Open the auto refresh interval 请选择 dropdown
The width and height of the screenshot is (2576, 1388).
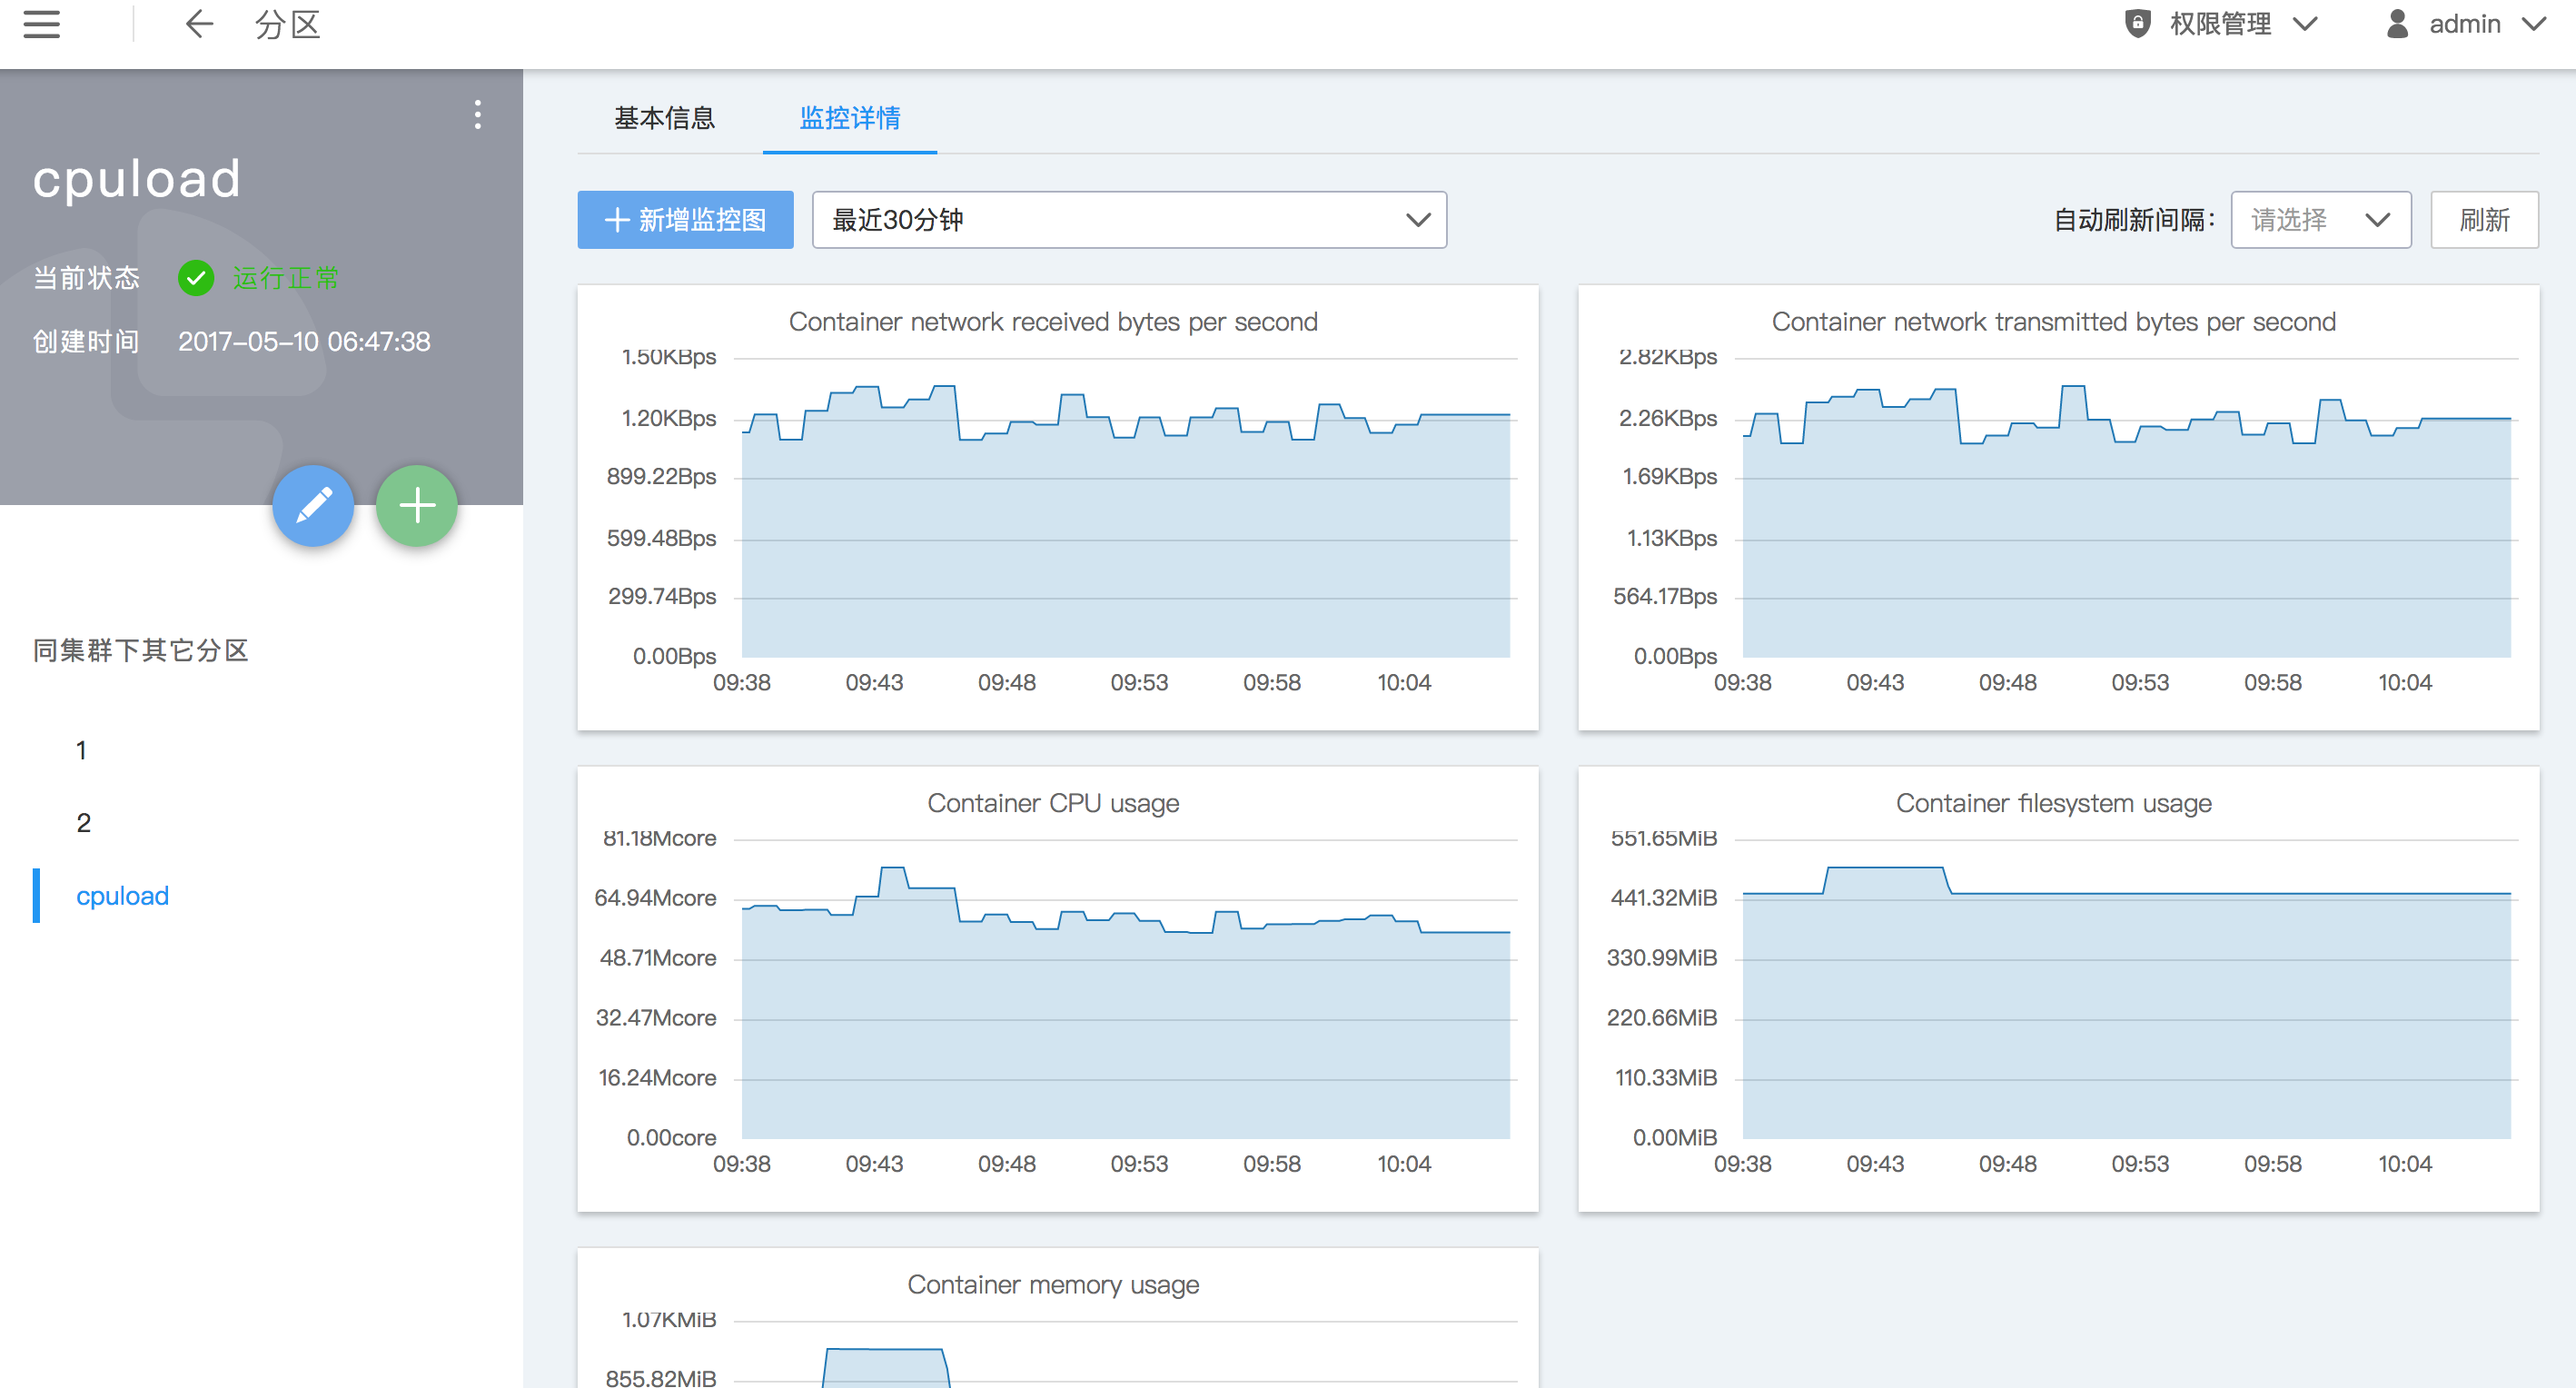point(2320,220)
